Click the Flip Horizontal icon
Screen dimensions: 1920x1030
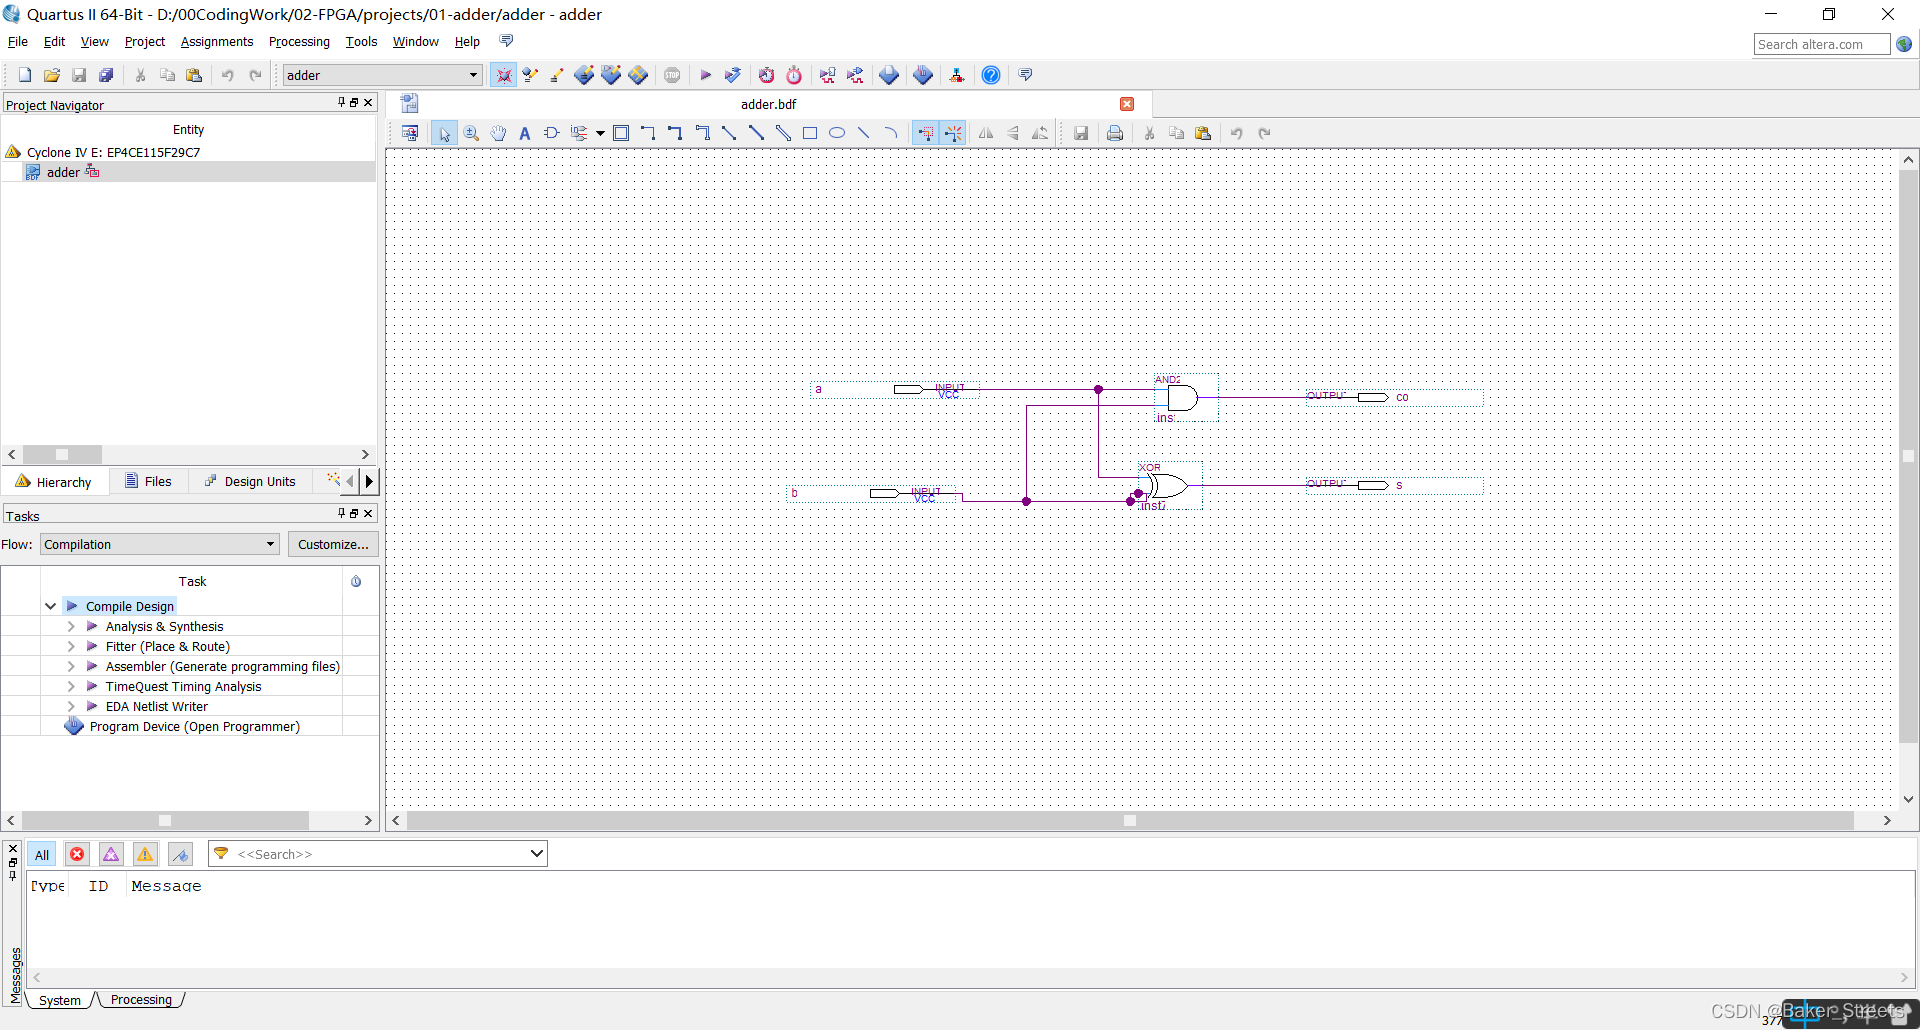[x=986, y=133]
